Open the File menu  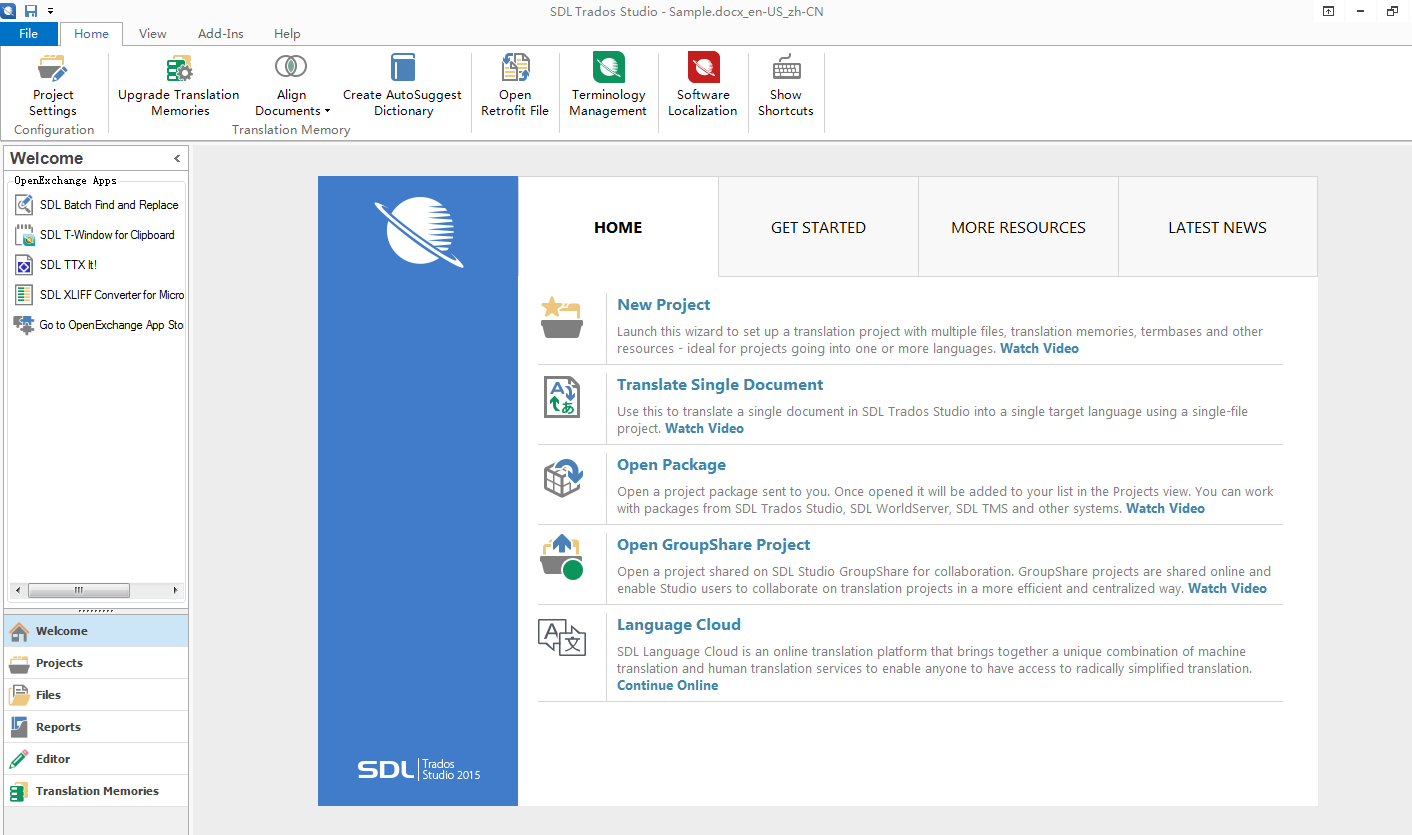[29, 33]
